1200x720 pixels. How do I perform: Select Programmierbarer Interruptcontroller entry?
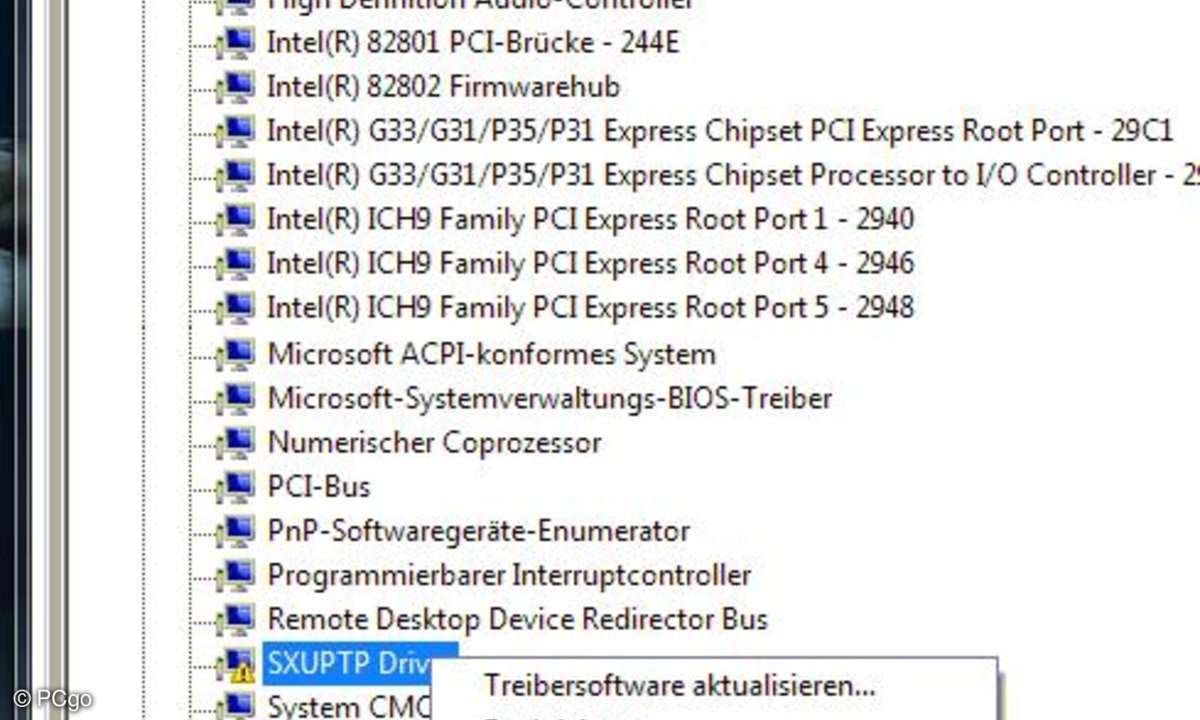(x=509, y=575)
